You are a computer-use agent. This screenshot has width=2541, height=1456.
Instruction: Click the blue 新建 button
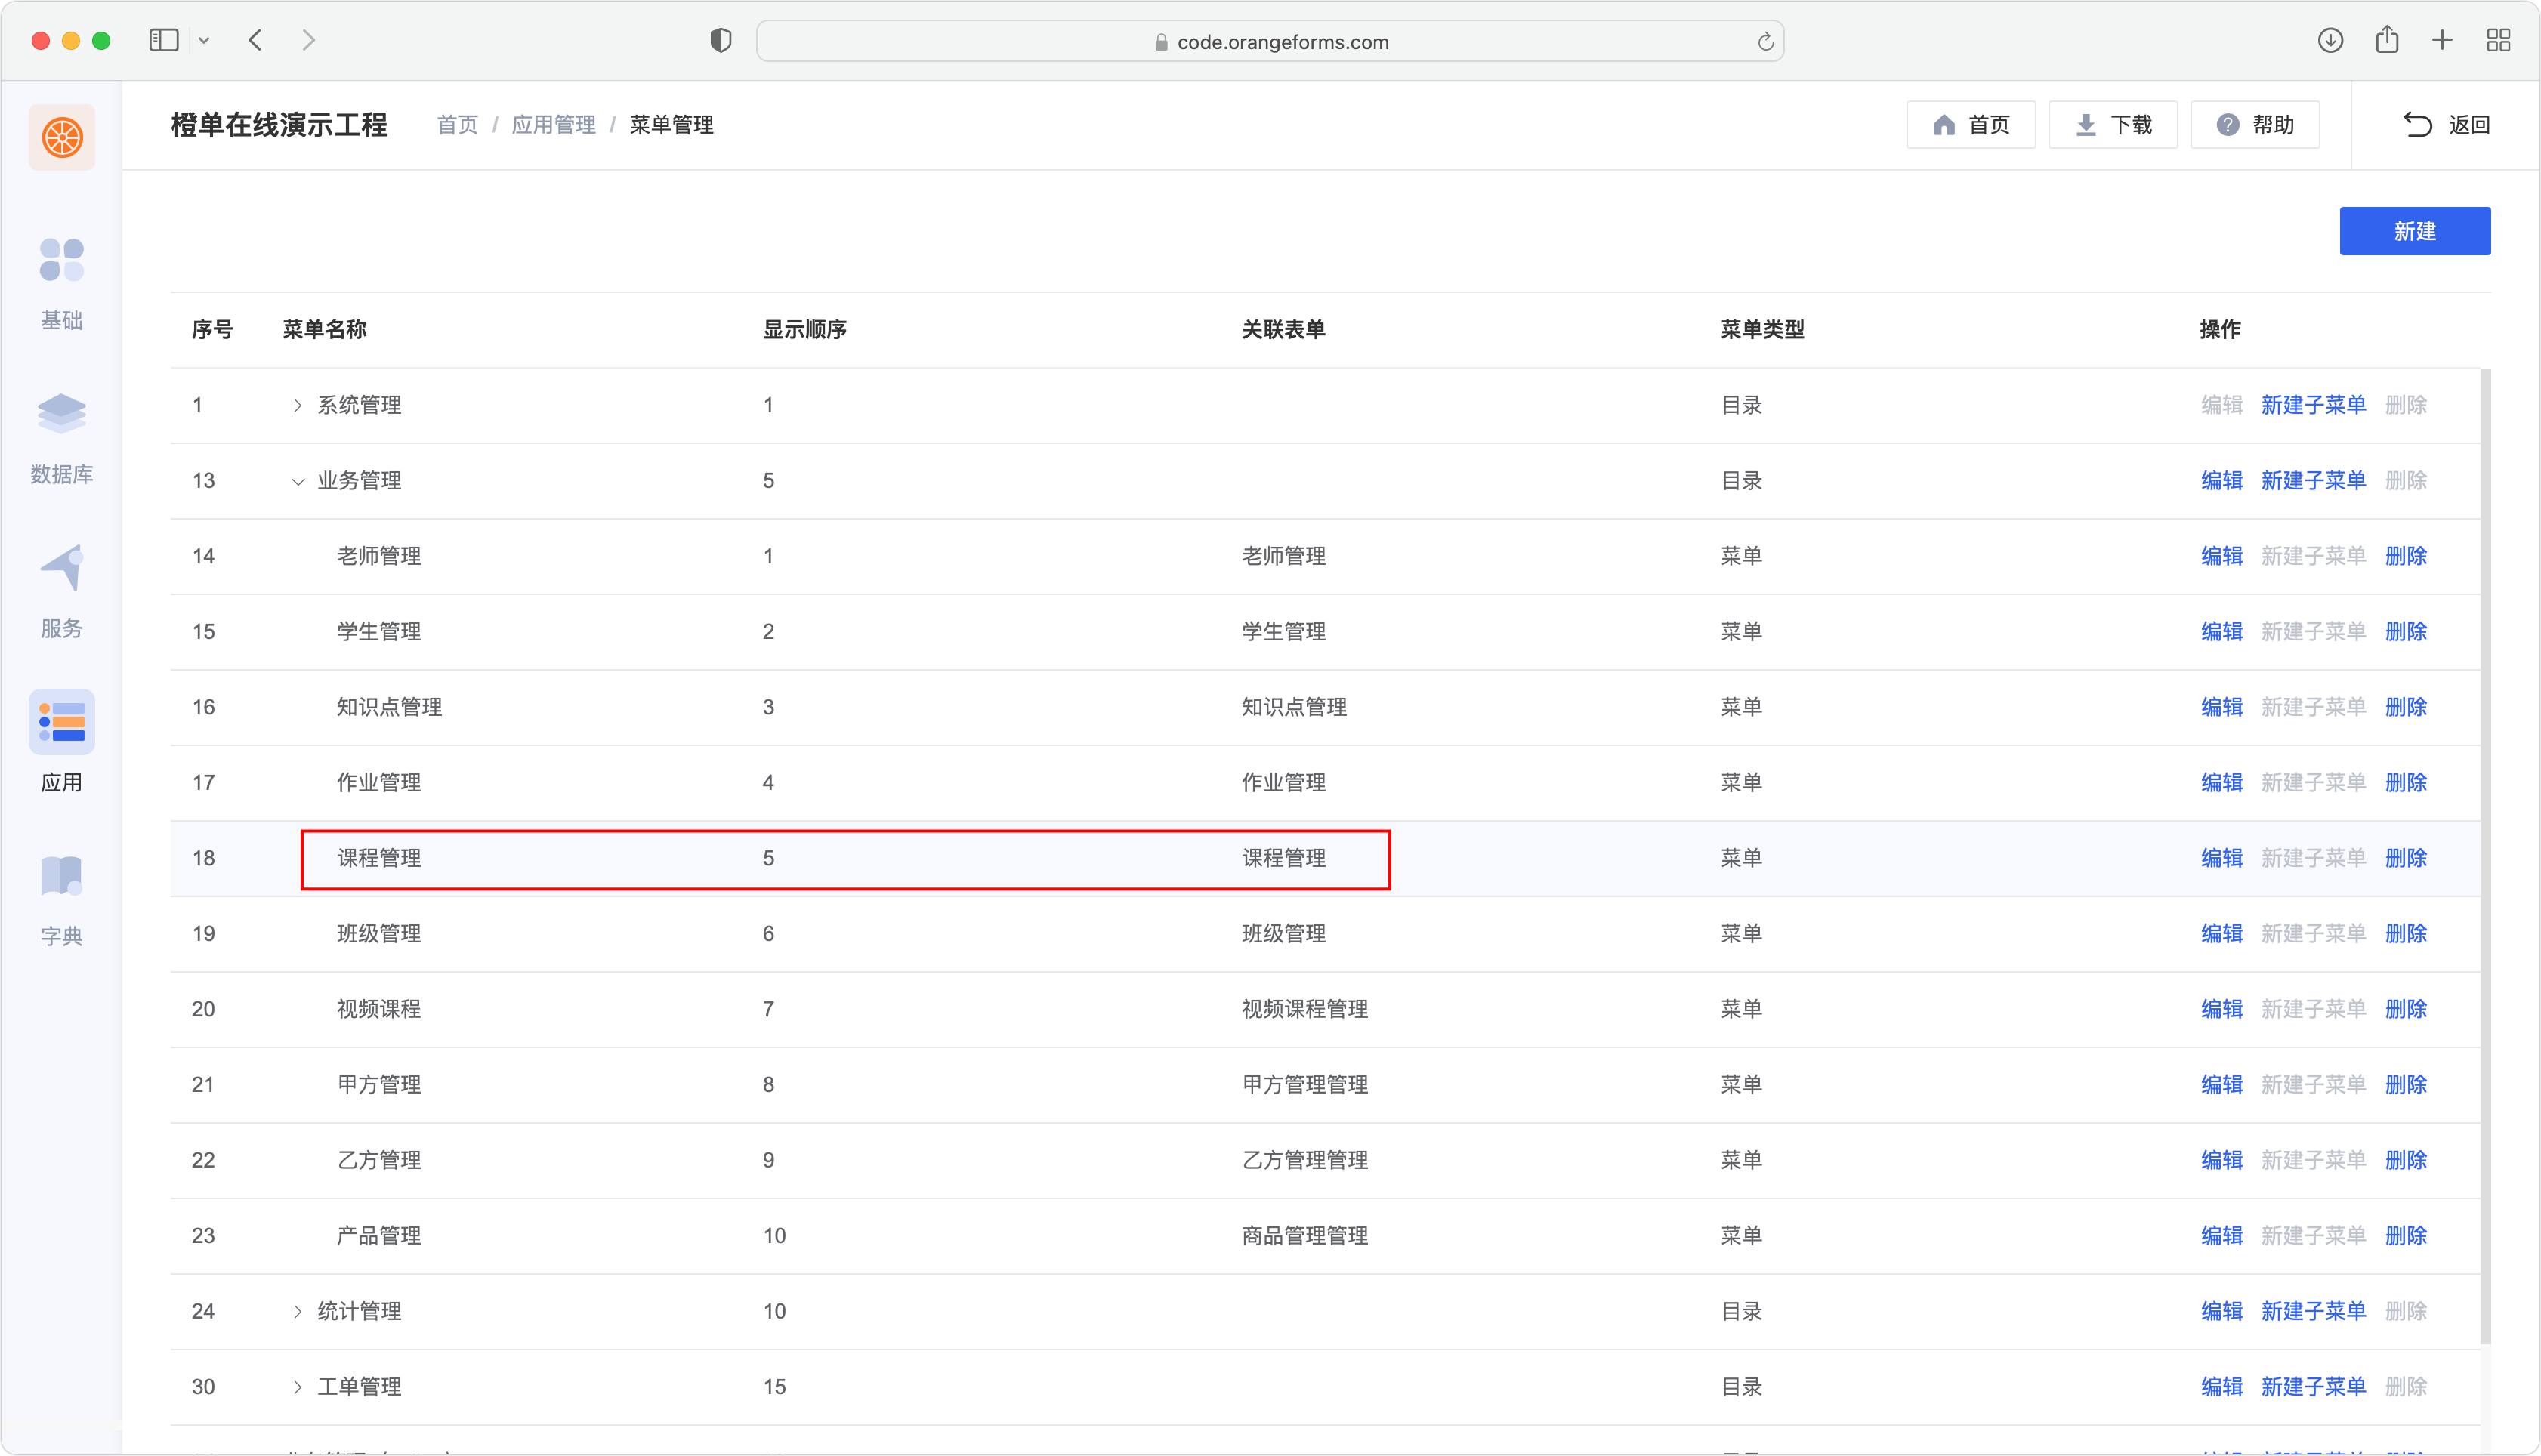pyautogui.click(x=2414, y=231)
